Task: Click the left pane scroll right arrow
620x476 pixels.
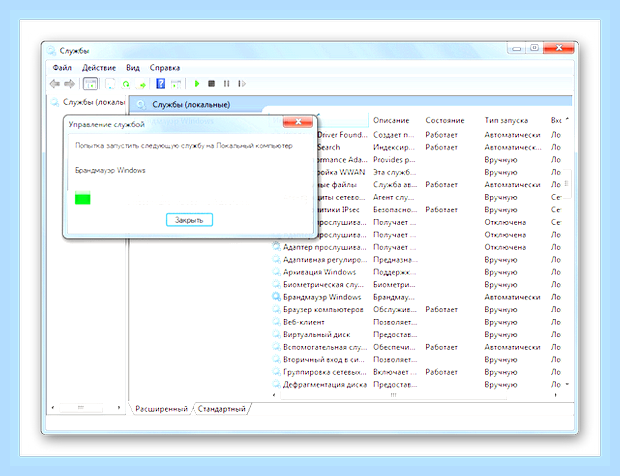Action: 119,407
